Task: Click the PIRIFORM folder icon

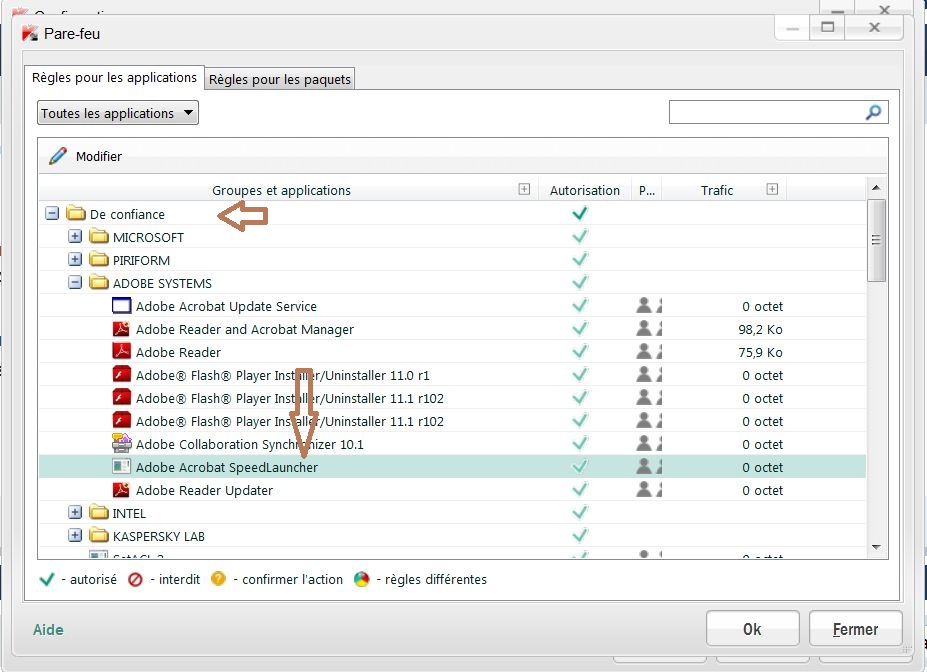Action: [99, 259]
